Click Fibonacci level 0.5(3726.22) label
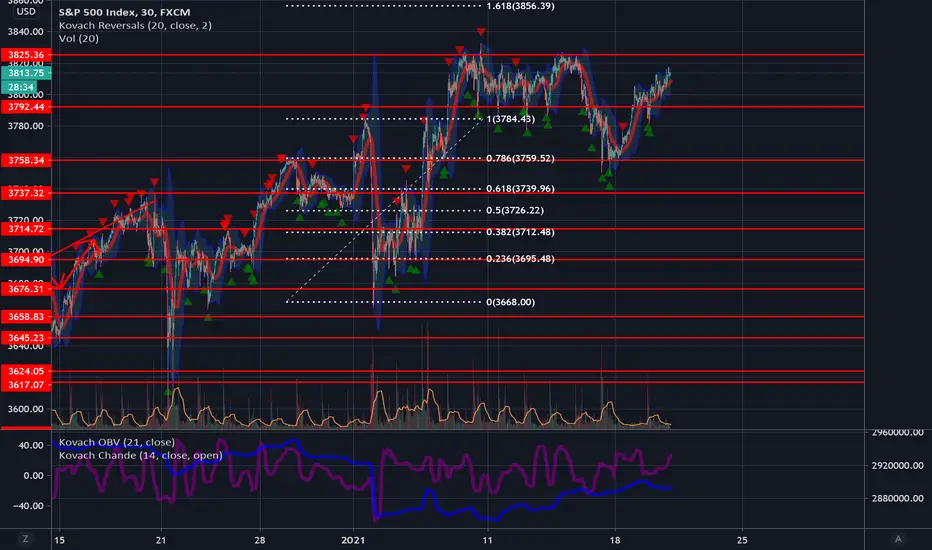 [x=515, y=210]
